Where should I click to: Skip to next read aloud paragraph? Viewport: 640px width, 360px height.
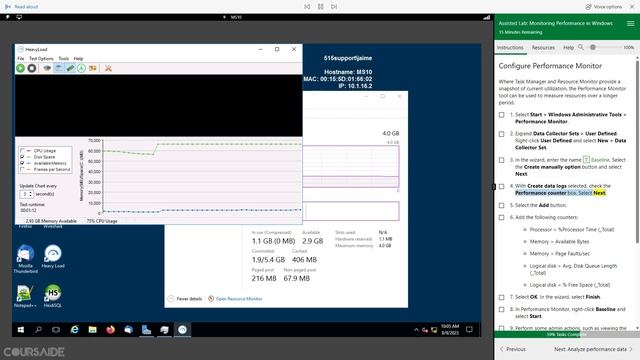tap(334, 7)
